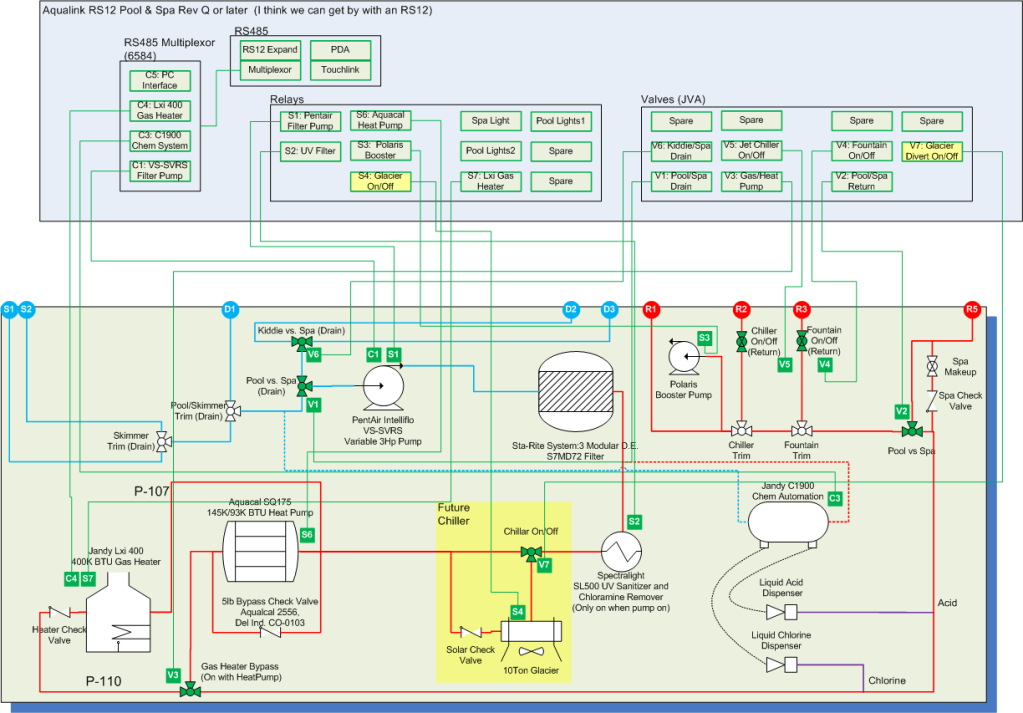Select the green S6 tag
This screenshot has width=1023, height=713.
307,535
